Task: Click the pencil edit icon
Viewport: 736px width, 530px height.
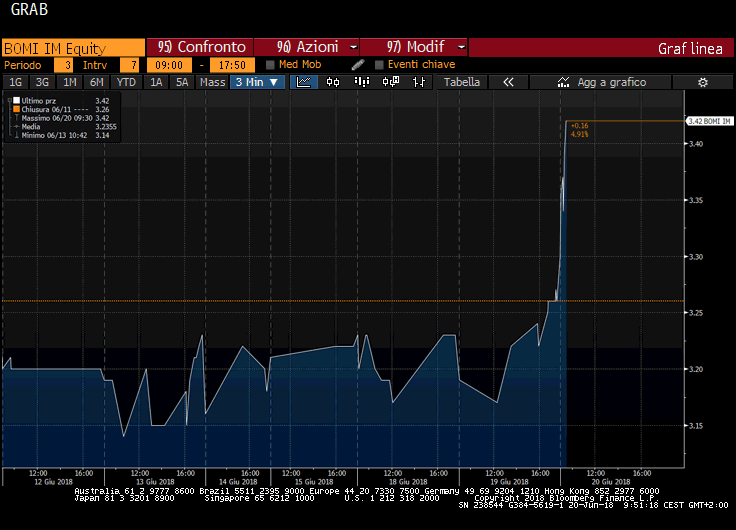Action: [357, 65]
